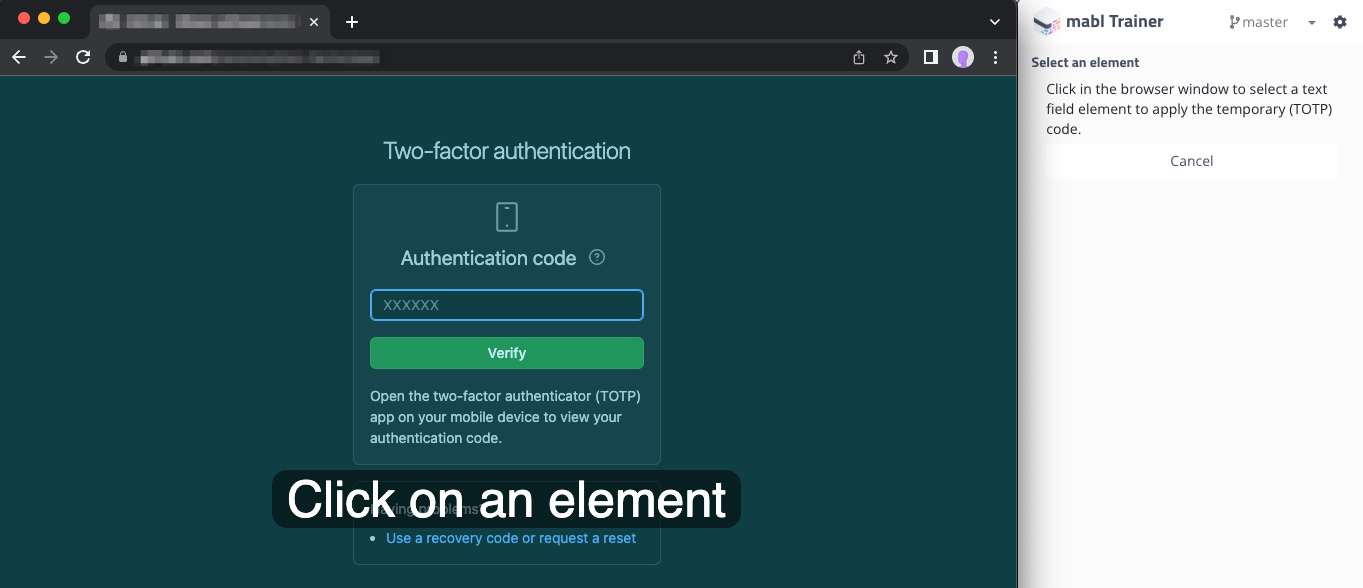Click the phone device icon
The image size is (1363, 588).
click(507, 217)
